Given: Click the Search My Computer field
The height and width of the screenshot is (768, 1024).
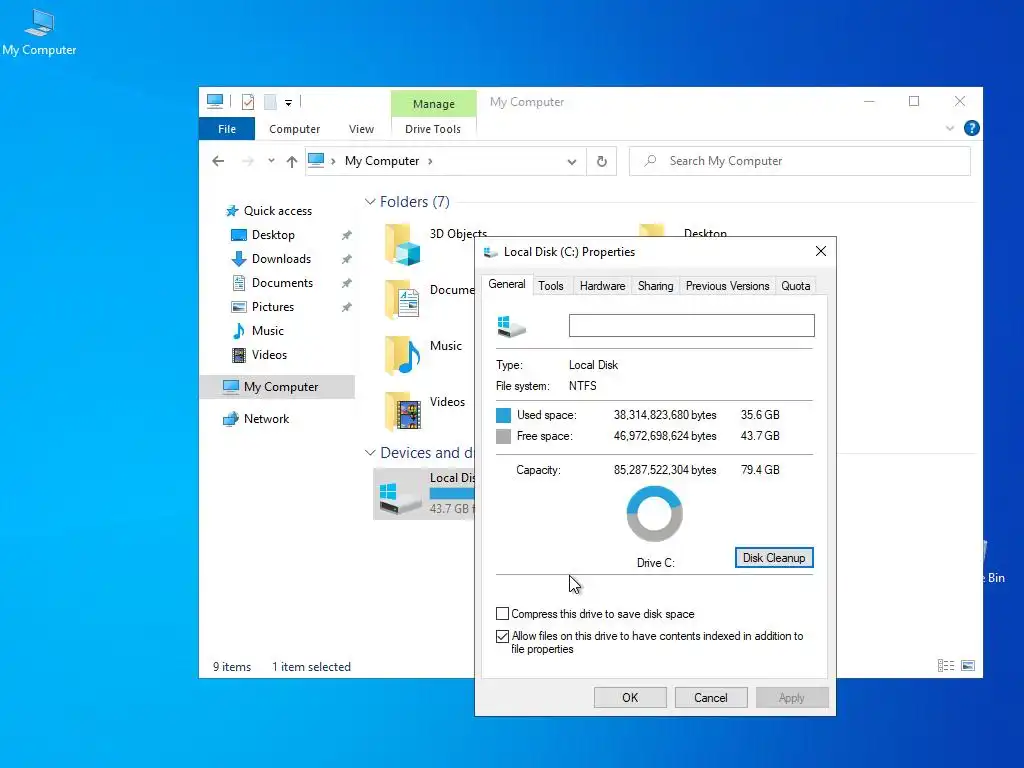Looking at the screenshot, I should [x=799, y=161].
